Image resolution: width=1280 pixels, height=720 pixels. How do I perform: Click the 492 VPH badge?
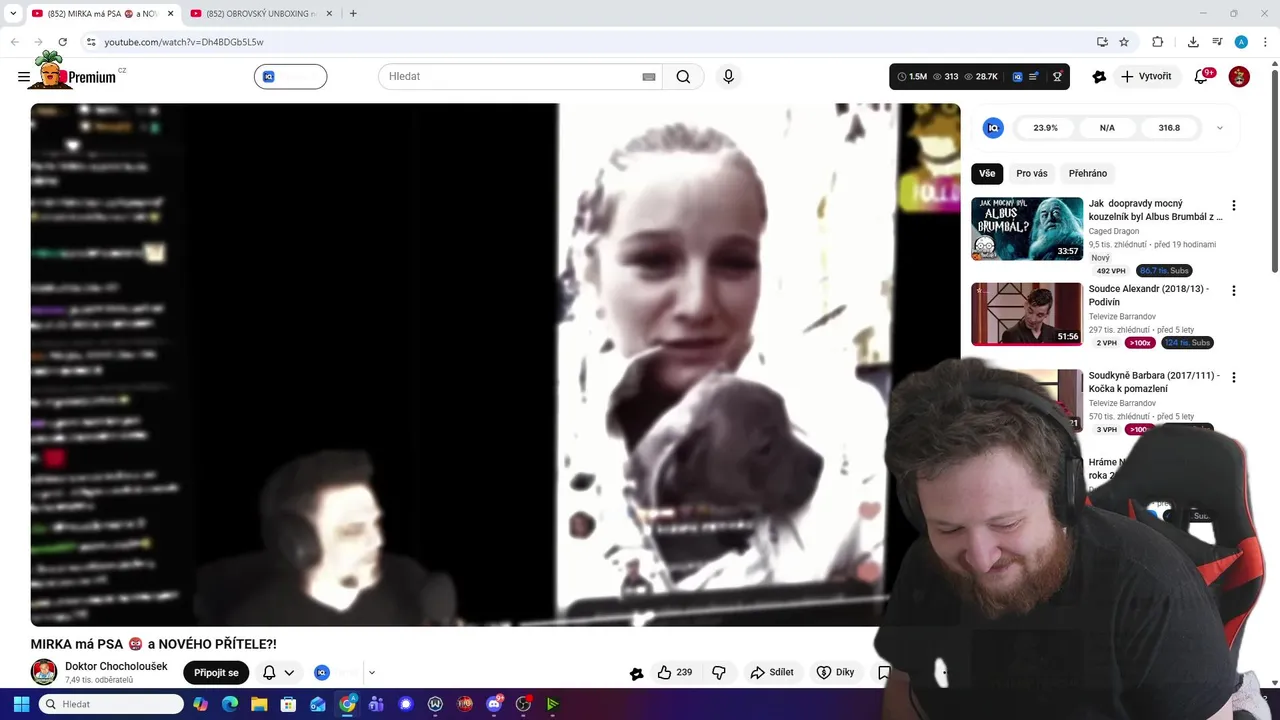(1111, 271)
